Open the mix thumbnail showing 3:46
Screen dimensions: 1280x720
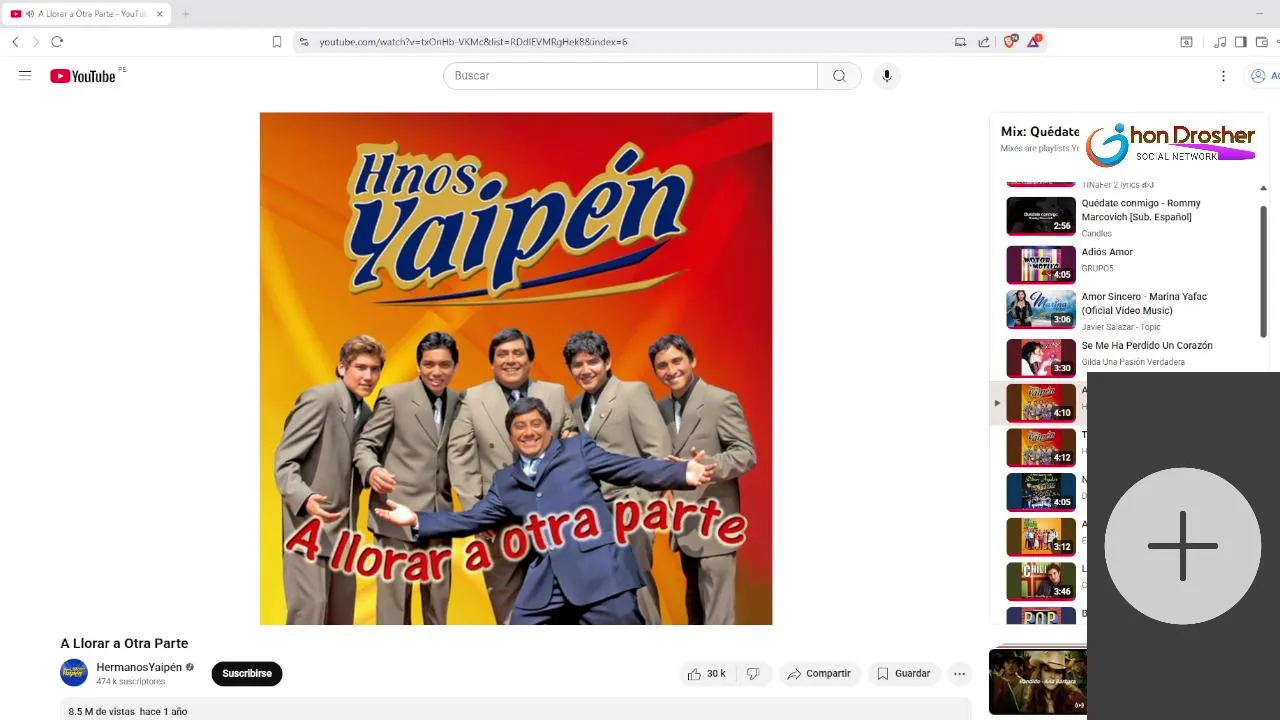1041,581
